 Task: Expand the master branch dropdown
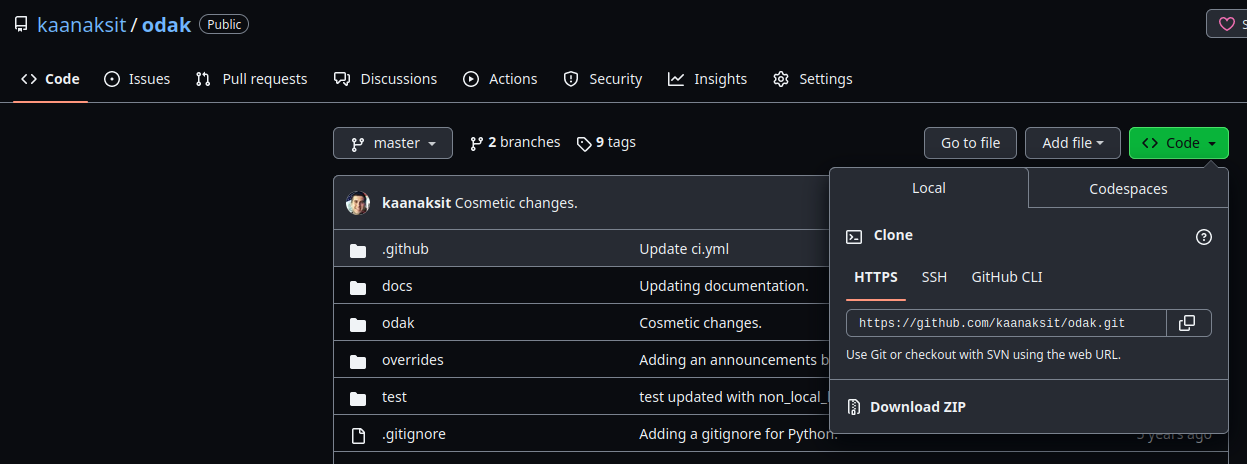[393, 143]
